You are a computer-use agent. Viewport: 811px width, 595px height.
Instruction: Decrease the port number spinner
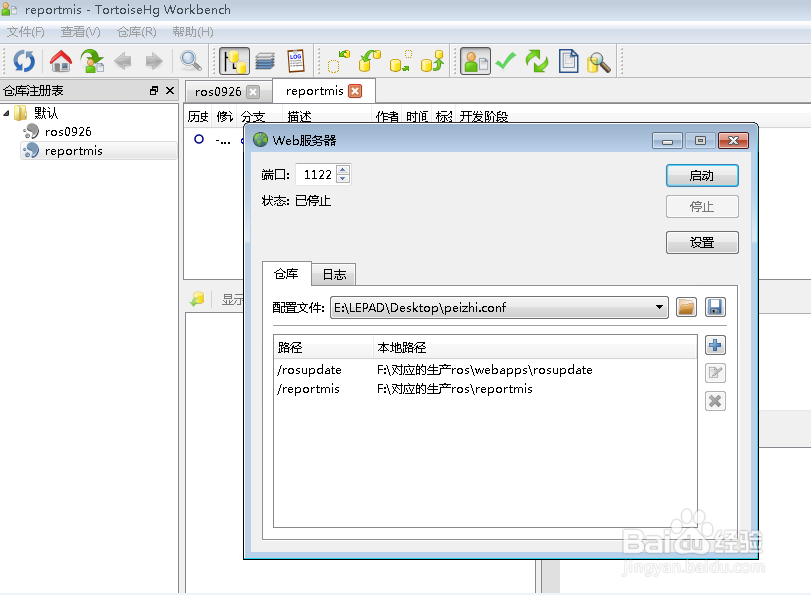tap(342, 178)
